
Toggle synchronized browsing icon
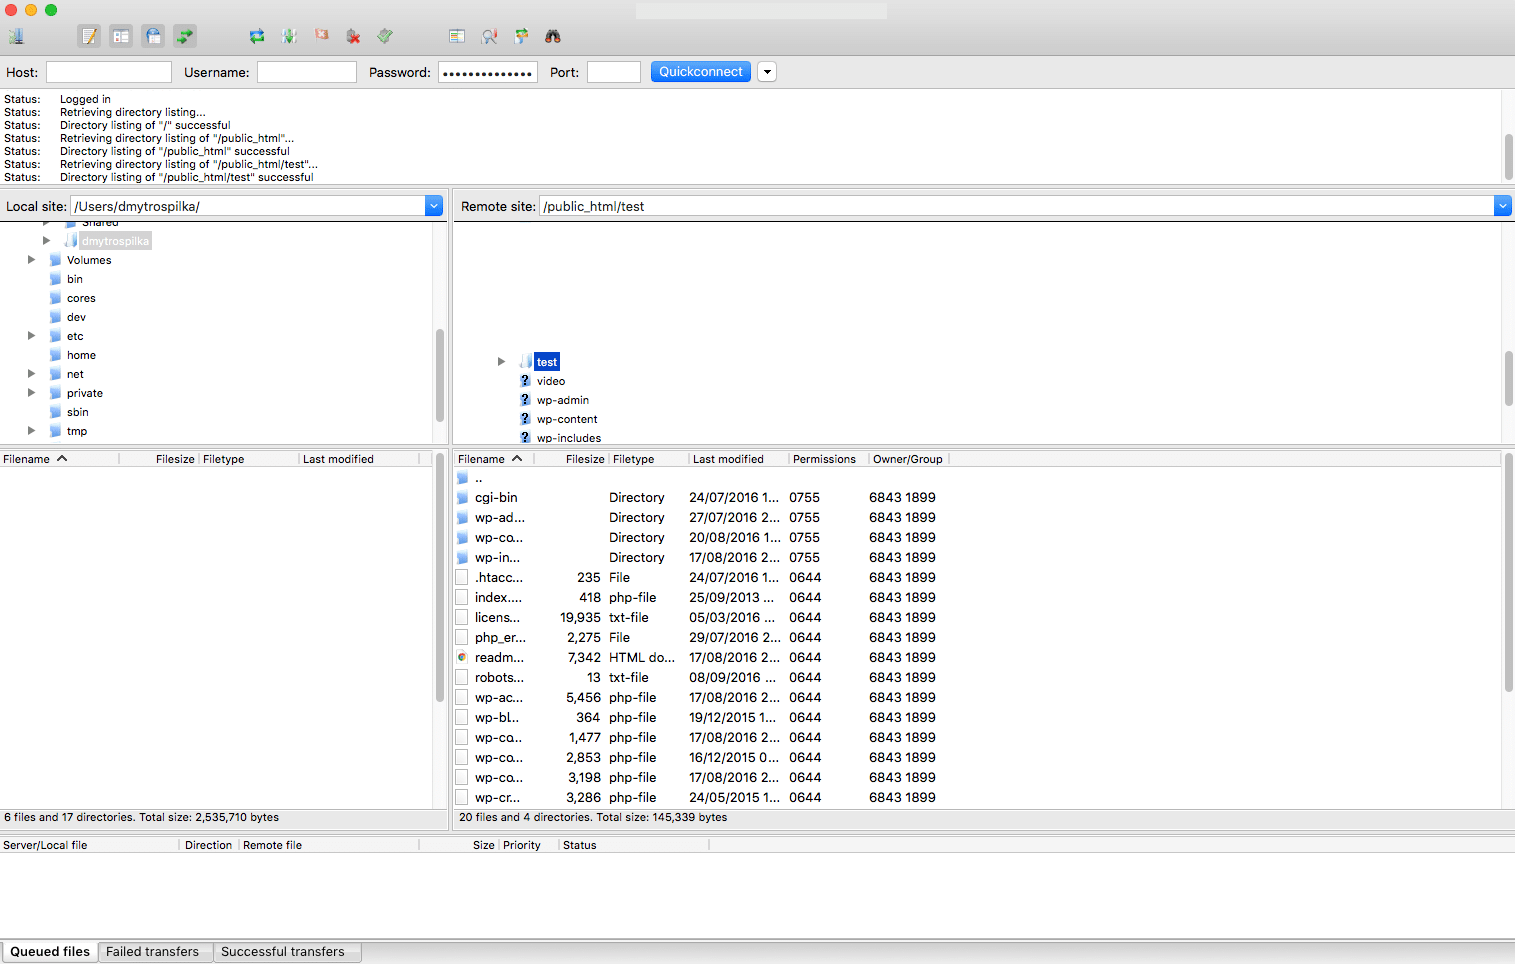point(521,36)
